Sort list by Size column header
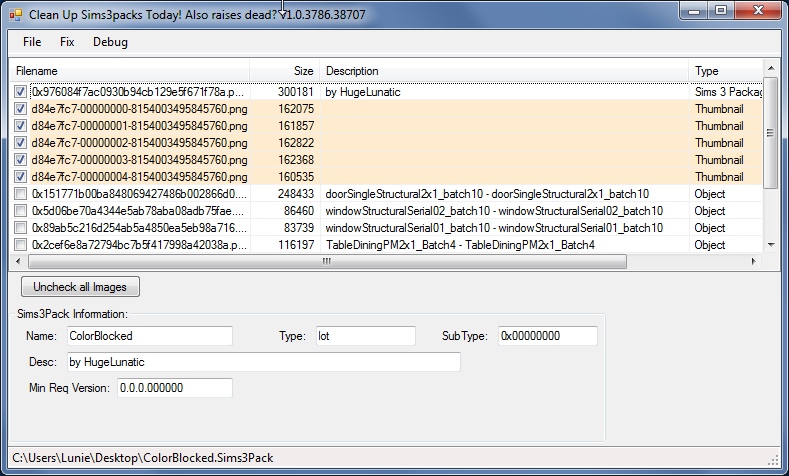 click(x=285, y=71)
